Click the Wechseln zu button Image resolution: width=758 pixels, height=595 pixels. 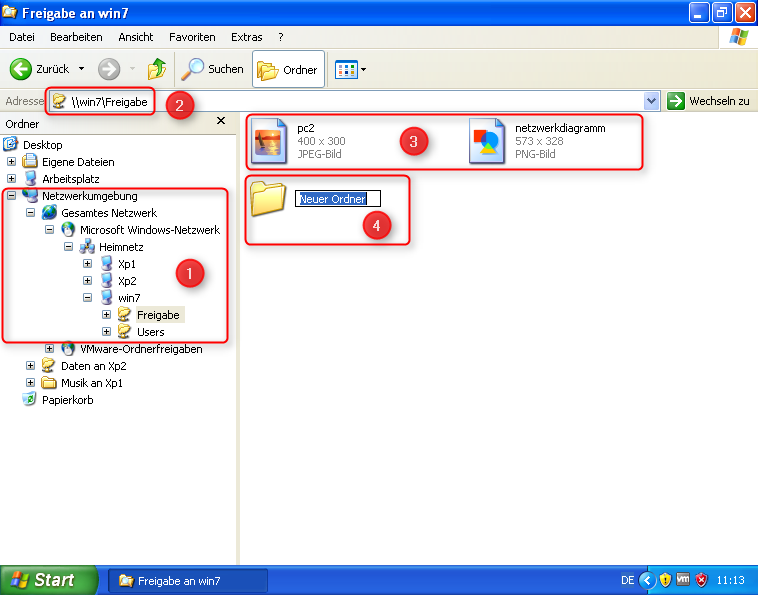(709, 101)
